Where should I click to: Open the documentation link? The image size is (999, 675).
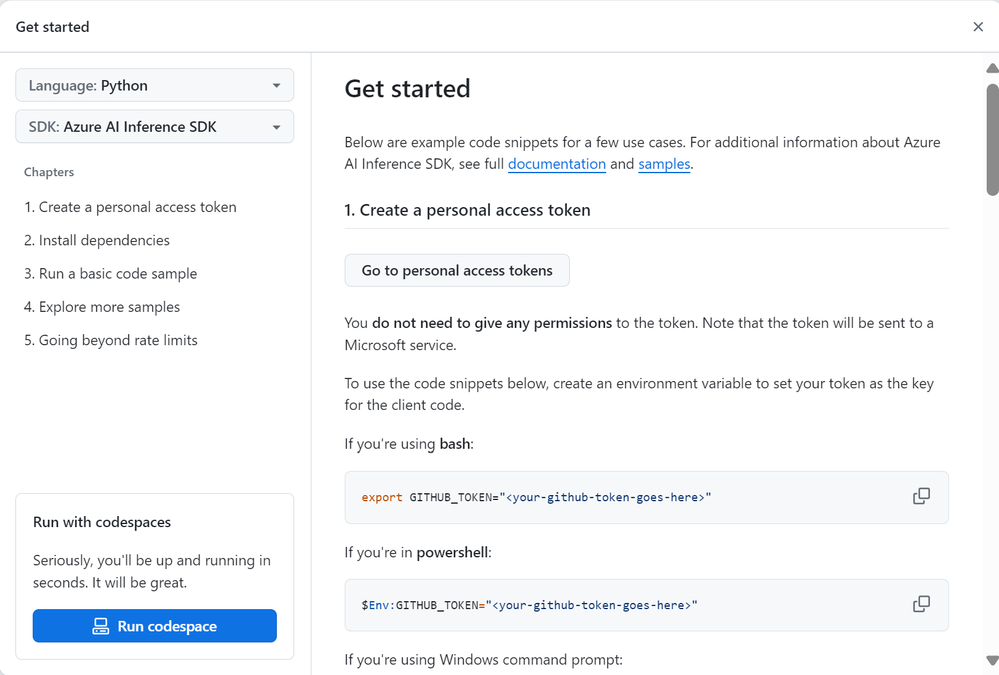point(557,164)
